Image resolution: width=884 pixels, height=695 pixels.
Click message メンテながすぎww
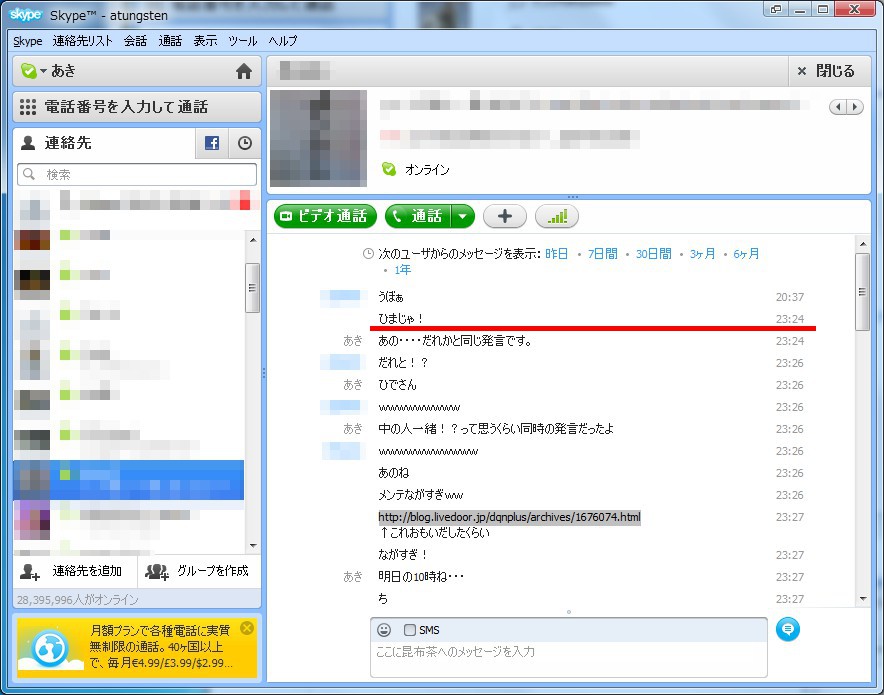tap(421, 495)
